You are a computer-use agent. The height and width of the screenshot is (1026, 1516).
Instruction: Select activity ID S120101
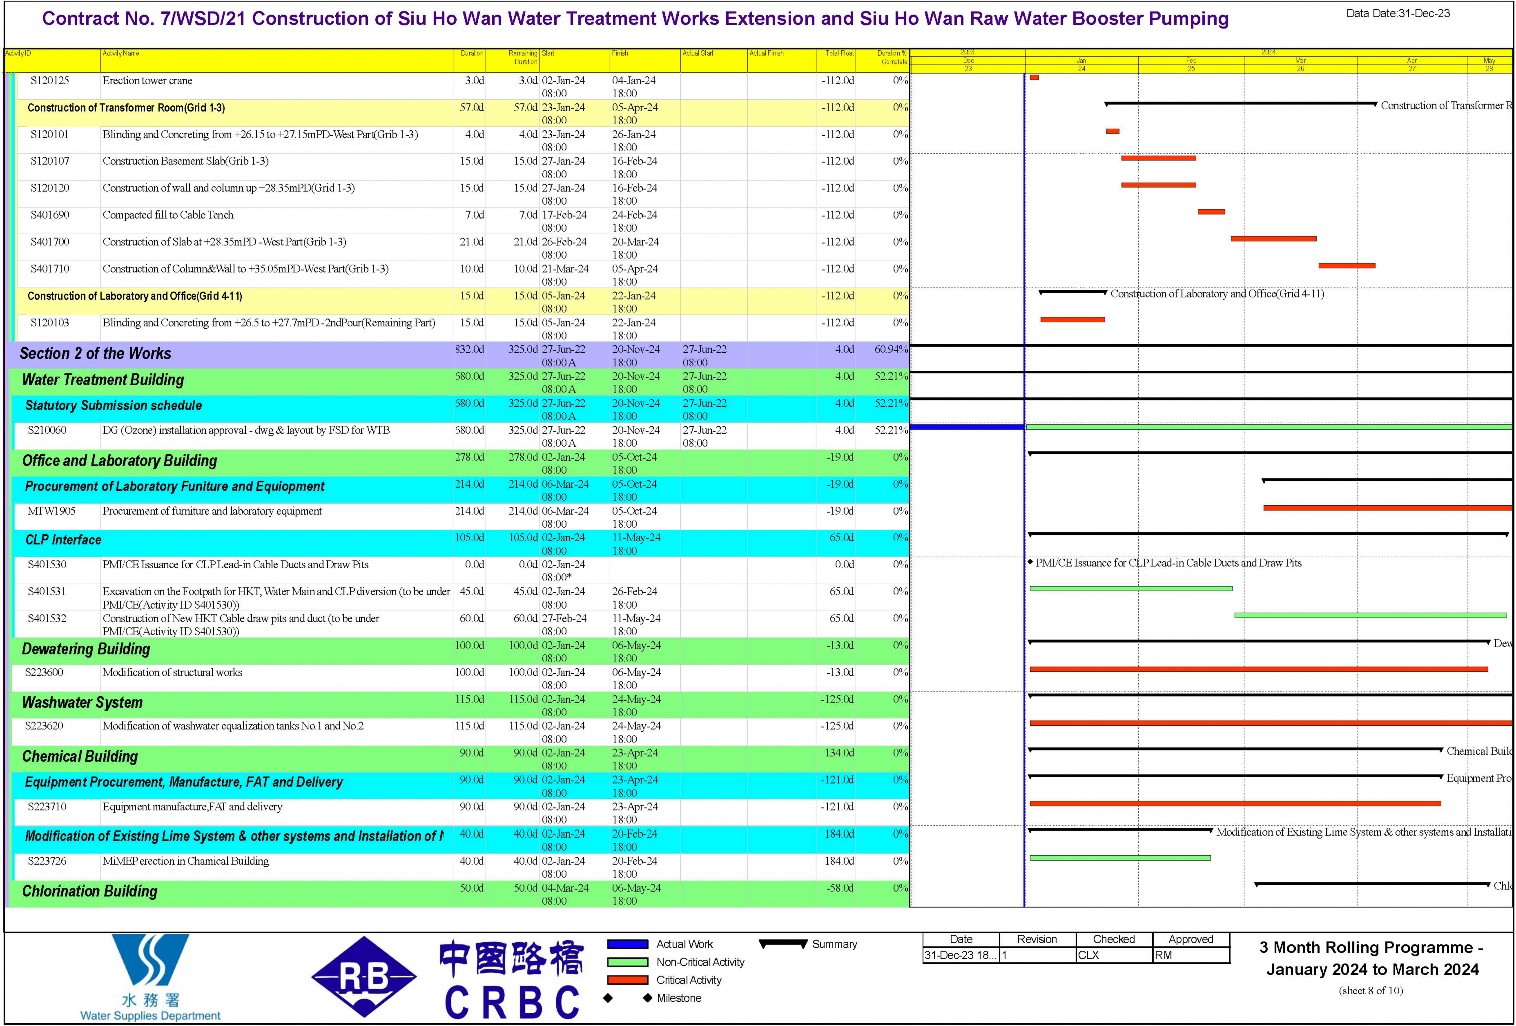49,134
